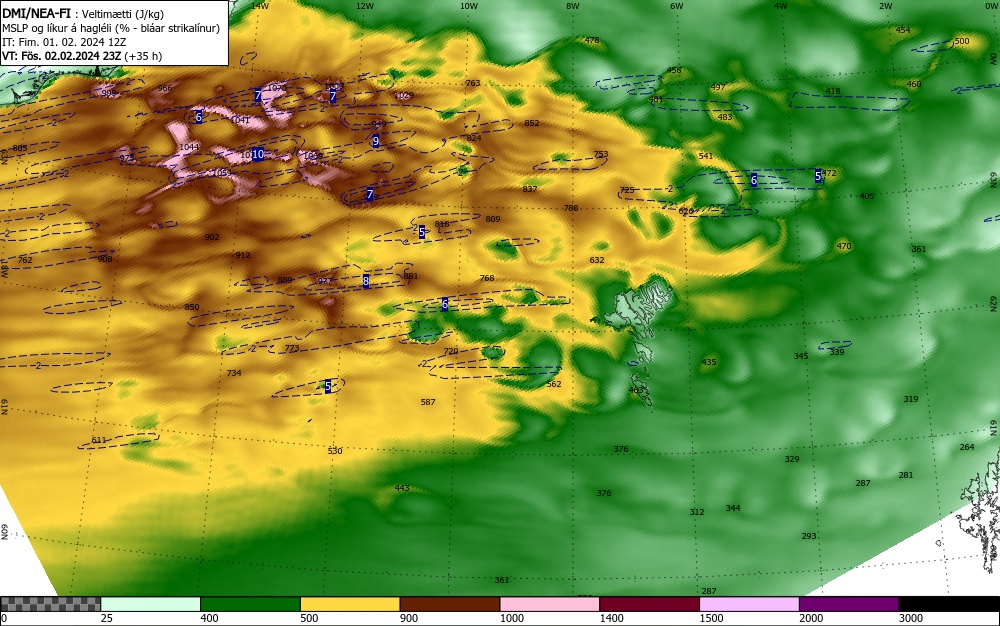
Task: Click the DMI/NEA-FI title text
Action: tap(36, 13)
